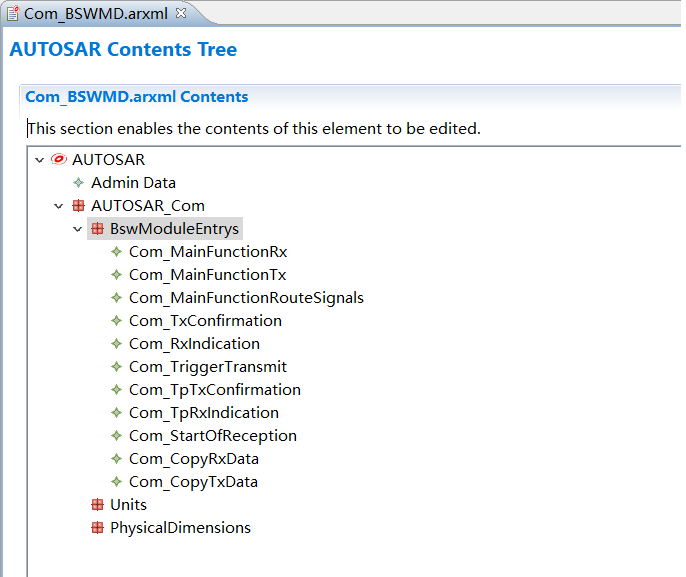This screenshot has width=686, height=577.
Task: Select the Com_TpRxIndication entry
Action: (203, 413)
